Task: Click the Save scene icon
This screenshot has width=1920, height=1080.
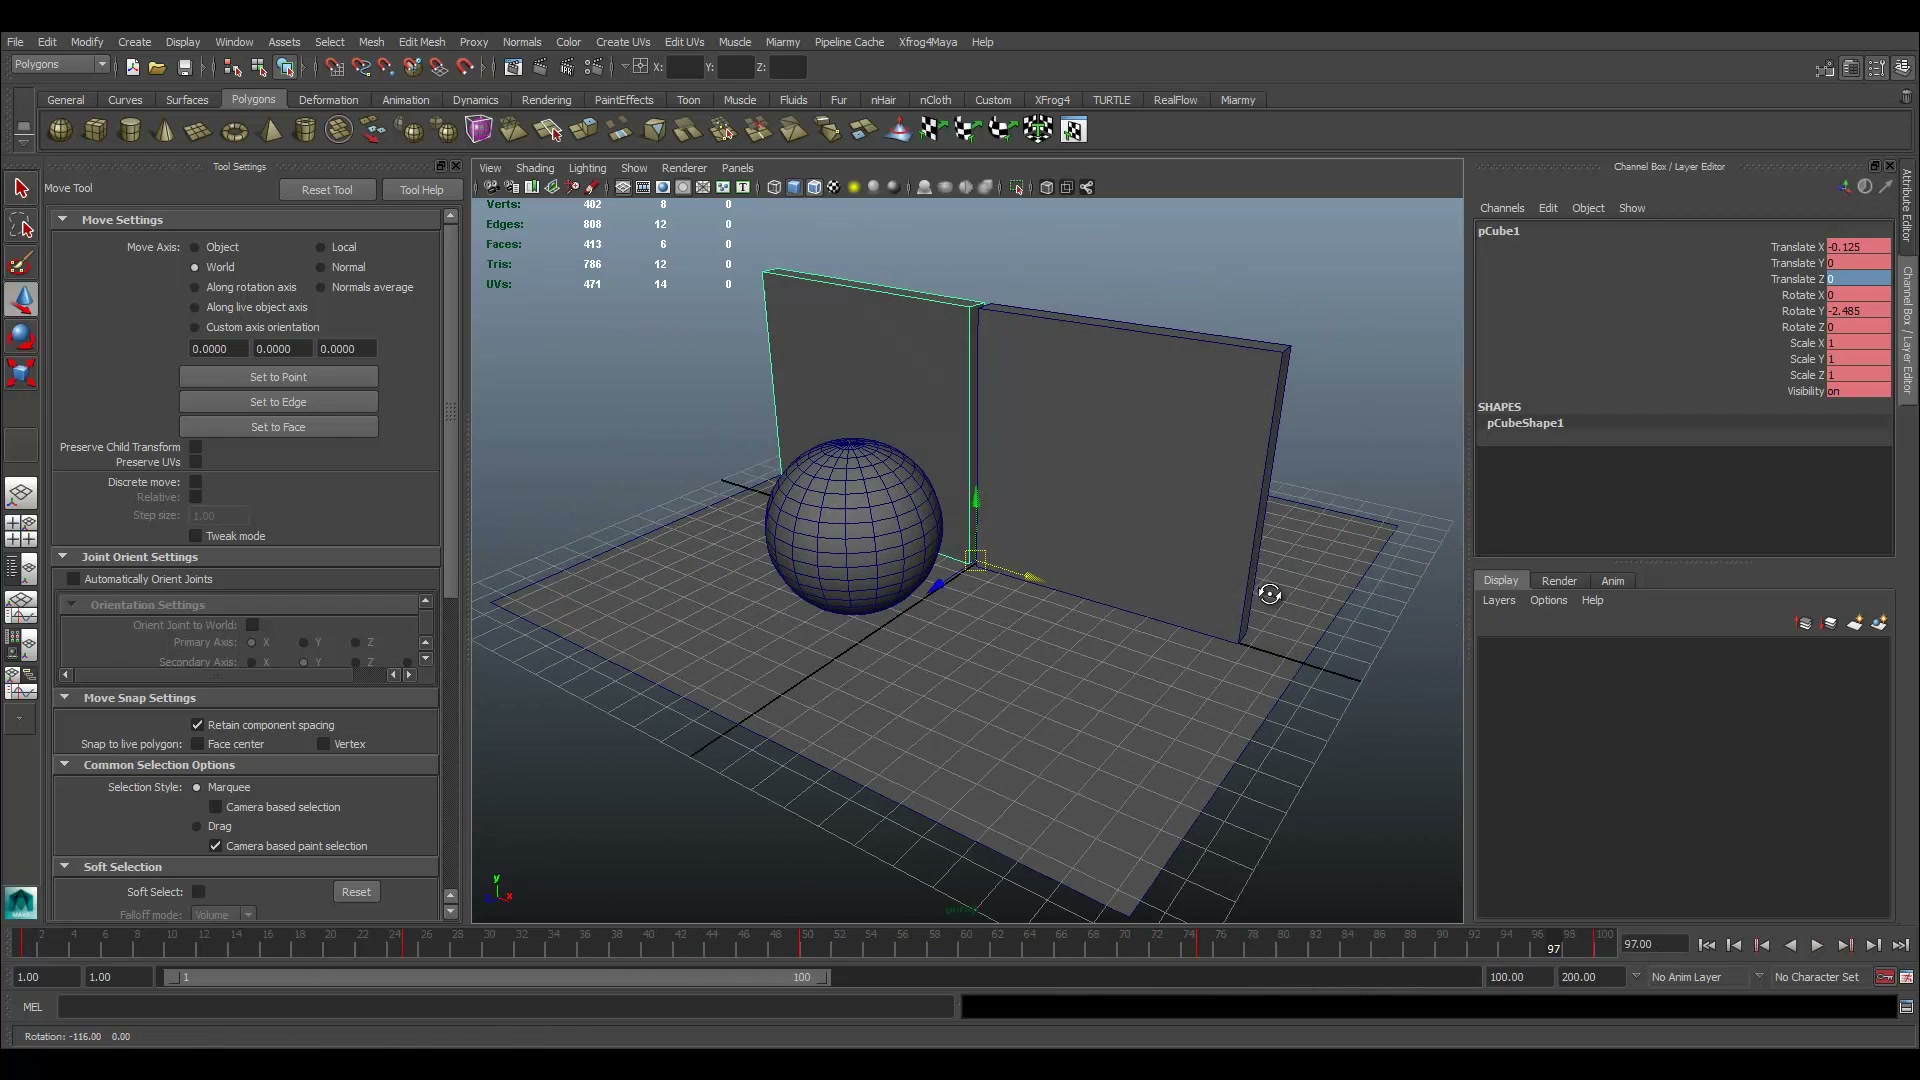Action: click(185, 67)
